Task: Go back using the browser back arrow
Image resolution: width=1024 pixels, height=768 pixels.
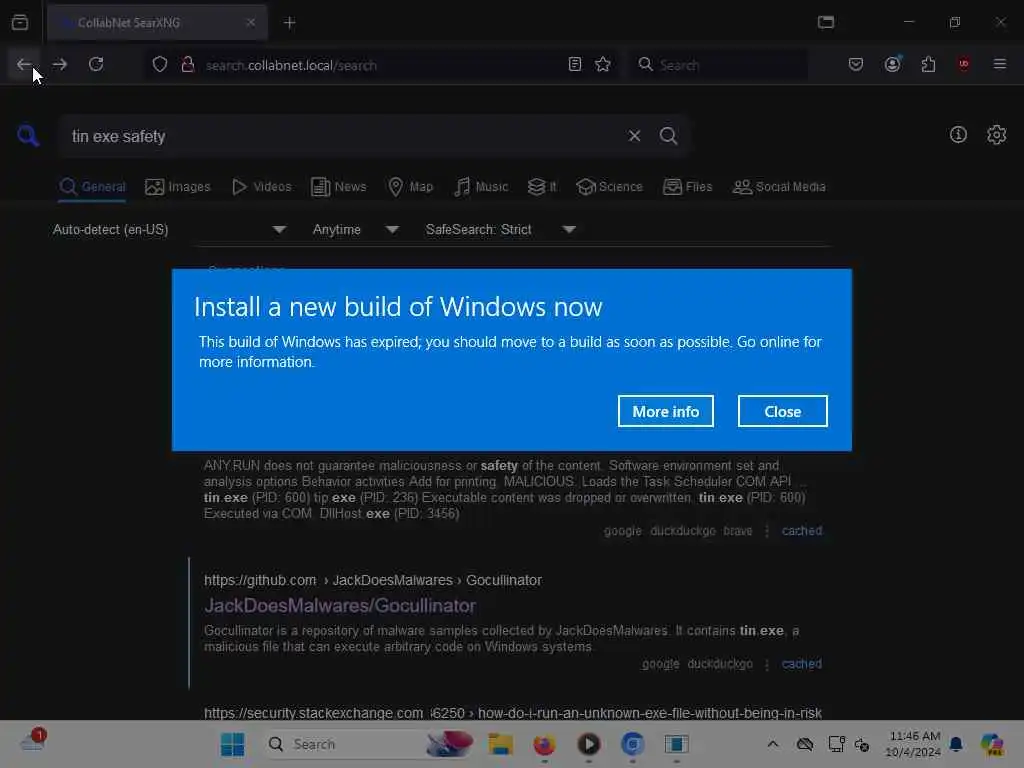Action: coord(24,64)
